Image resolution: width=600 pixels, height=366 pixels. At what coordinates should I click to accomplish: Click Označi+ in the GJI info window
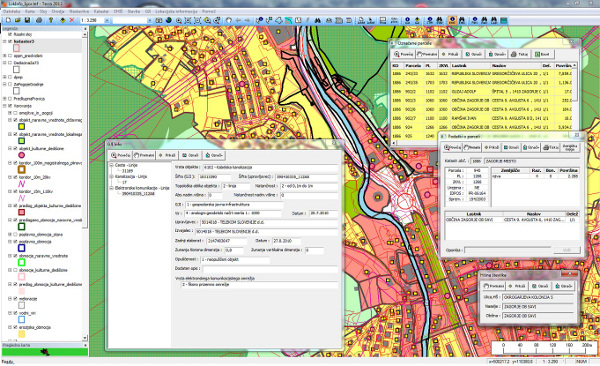[x=214, y=155]
